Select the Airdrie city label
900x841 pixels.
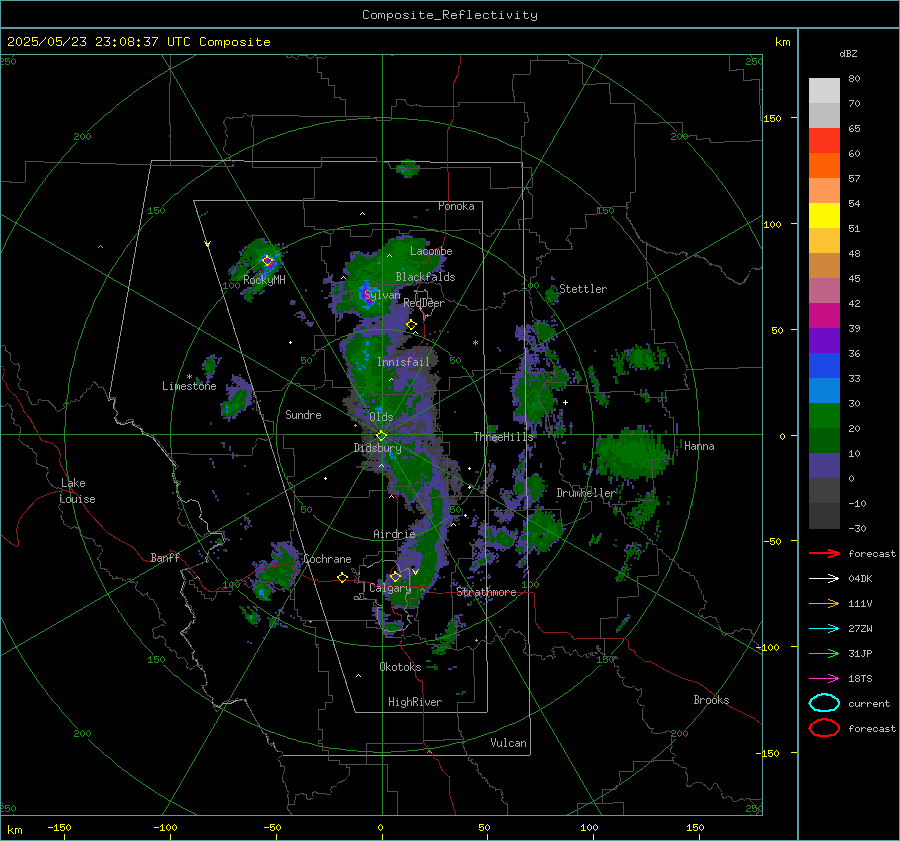click(x=394, y=534)
